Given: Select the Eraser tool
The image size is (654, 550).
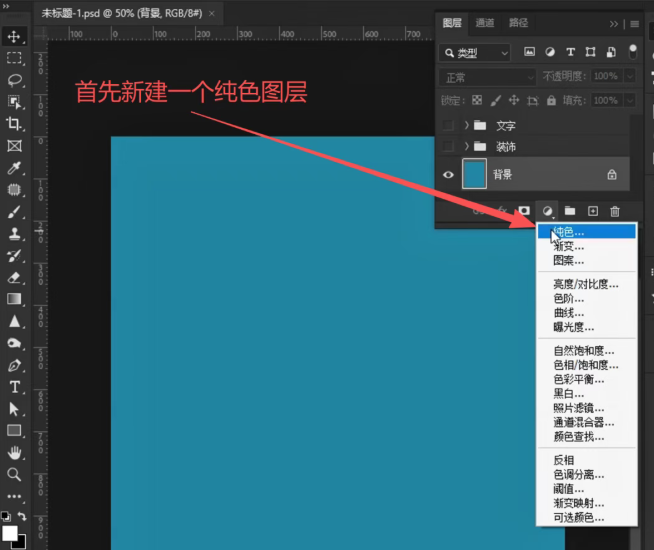Looking at the screenshot, I should (x=14, y=277).
